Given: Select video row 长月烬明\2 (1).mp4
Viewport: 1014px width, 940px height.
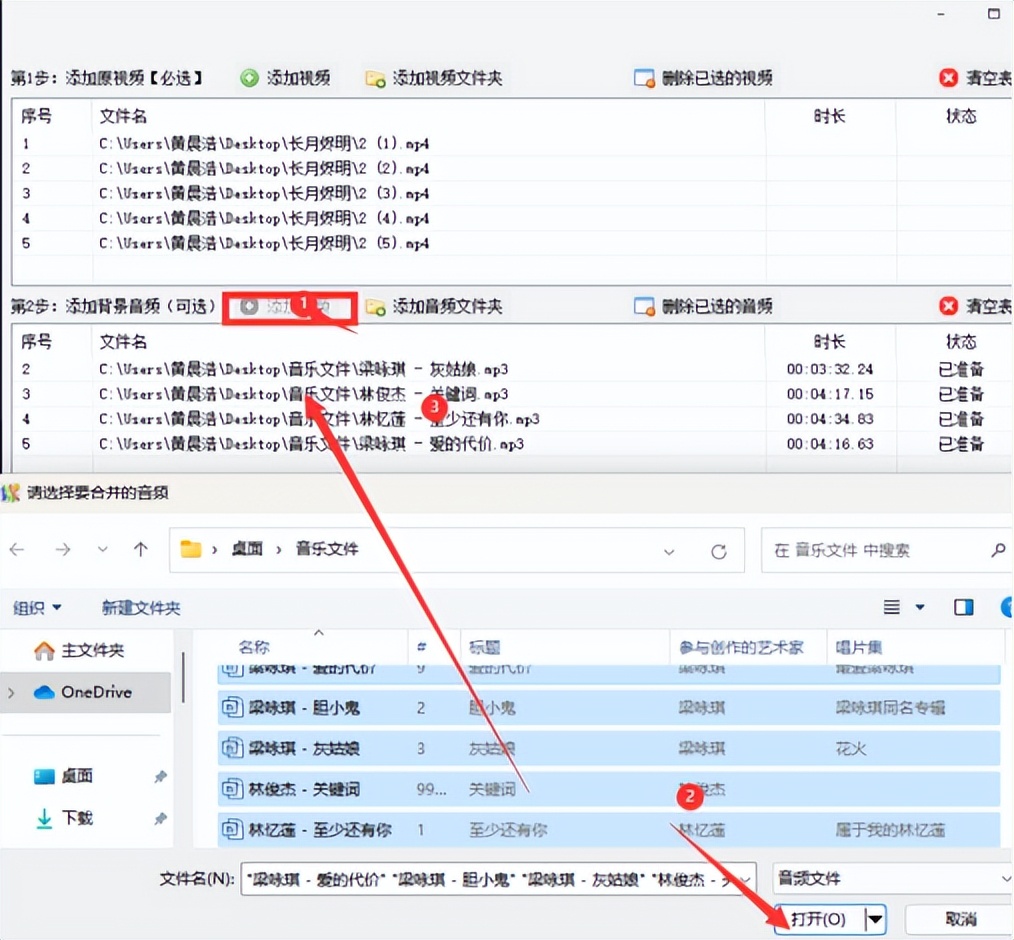Looking at the screenshot, I should (511, 144).
